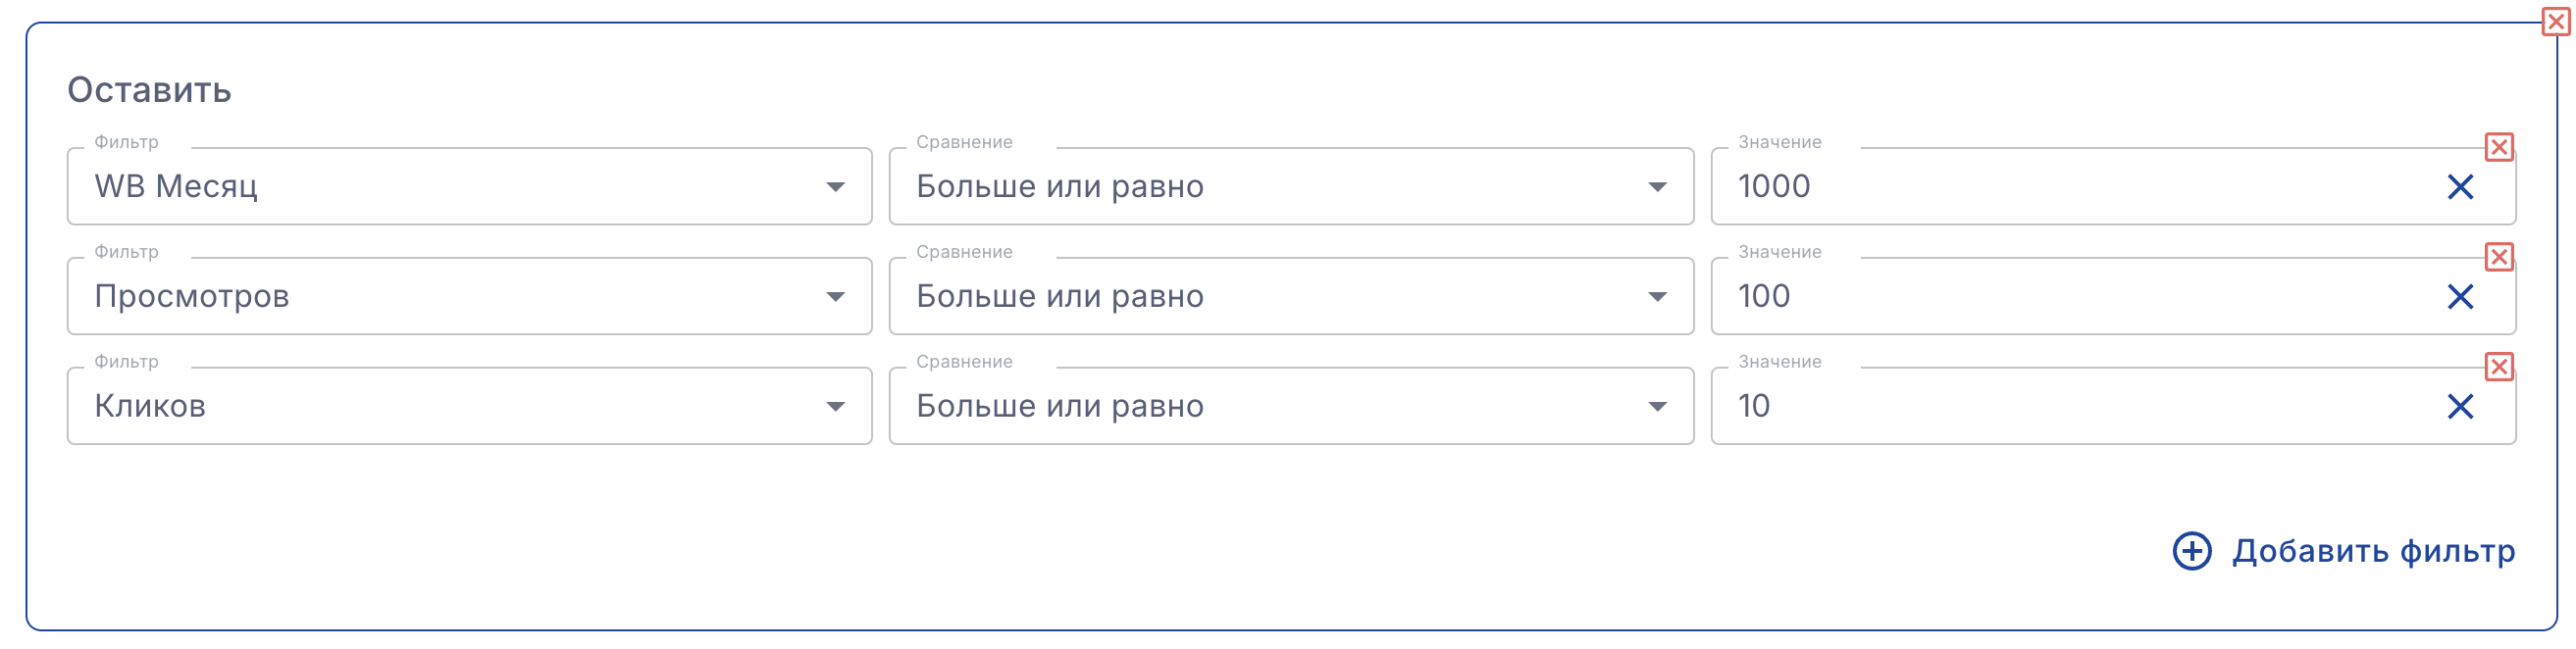Expand comparison dropdown in Кликов row
The width and height of the screenshot is (2576, 649).
(1290, 407)
